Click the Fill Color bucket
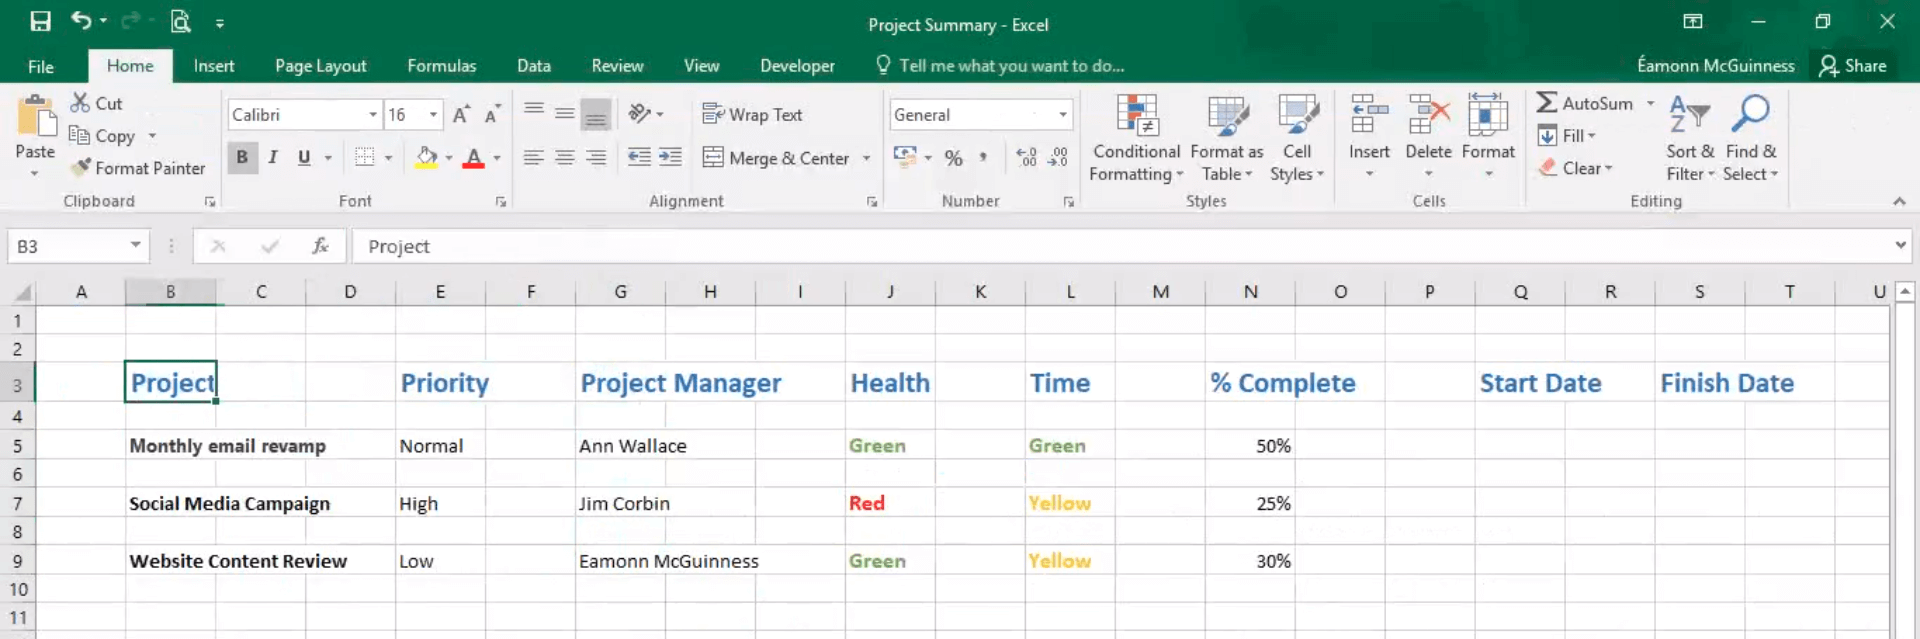 (427, 157)
